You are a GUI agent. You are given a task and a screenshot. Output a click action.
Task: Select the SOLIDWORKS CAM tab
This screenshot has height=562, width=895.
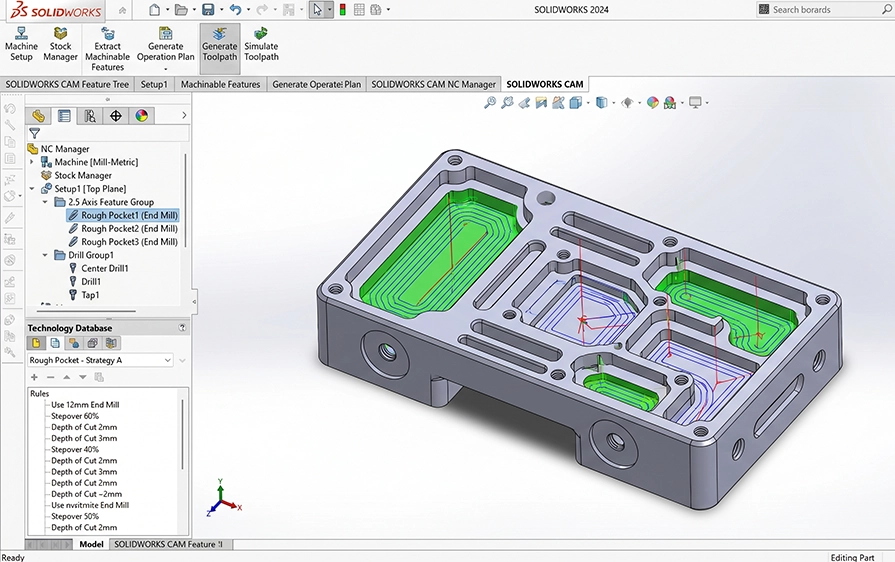(x=545, y=84)
